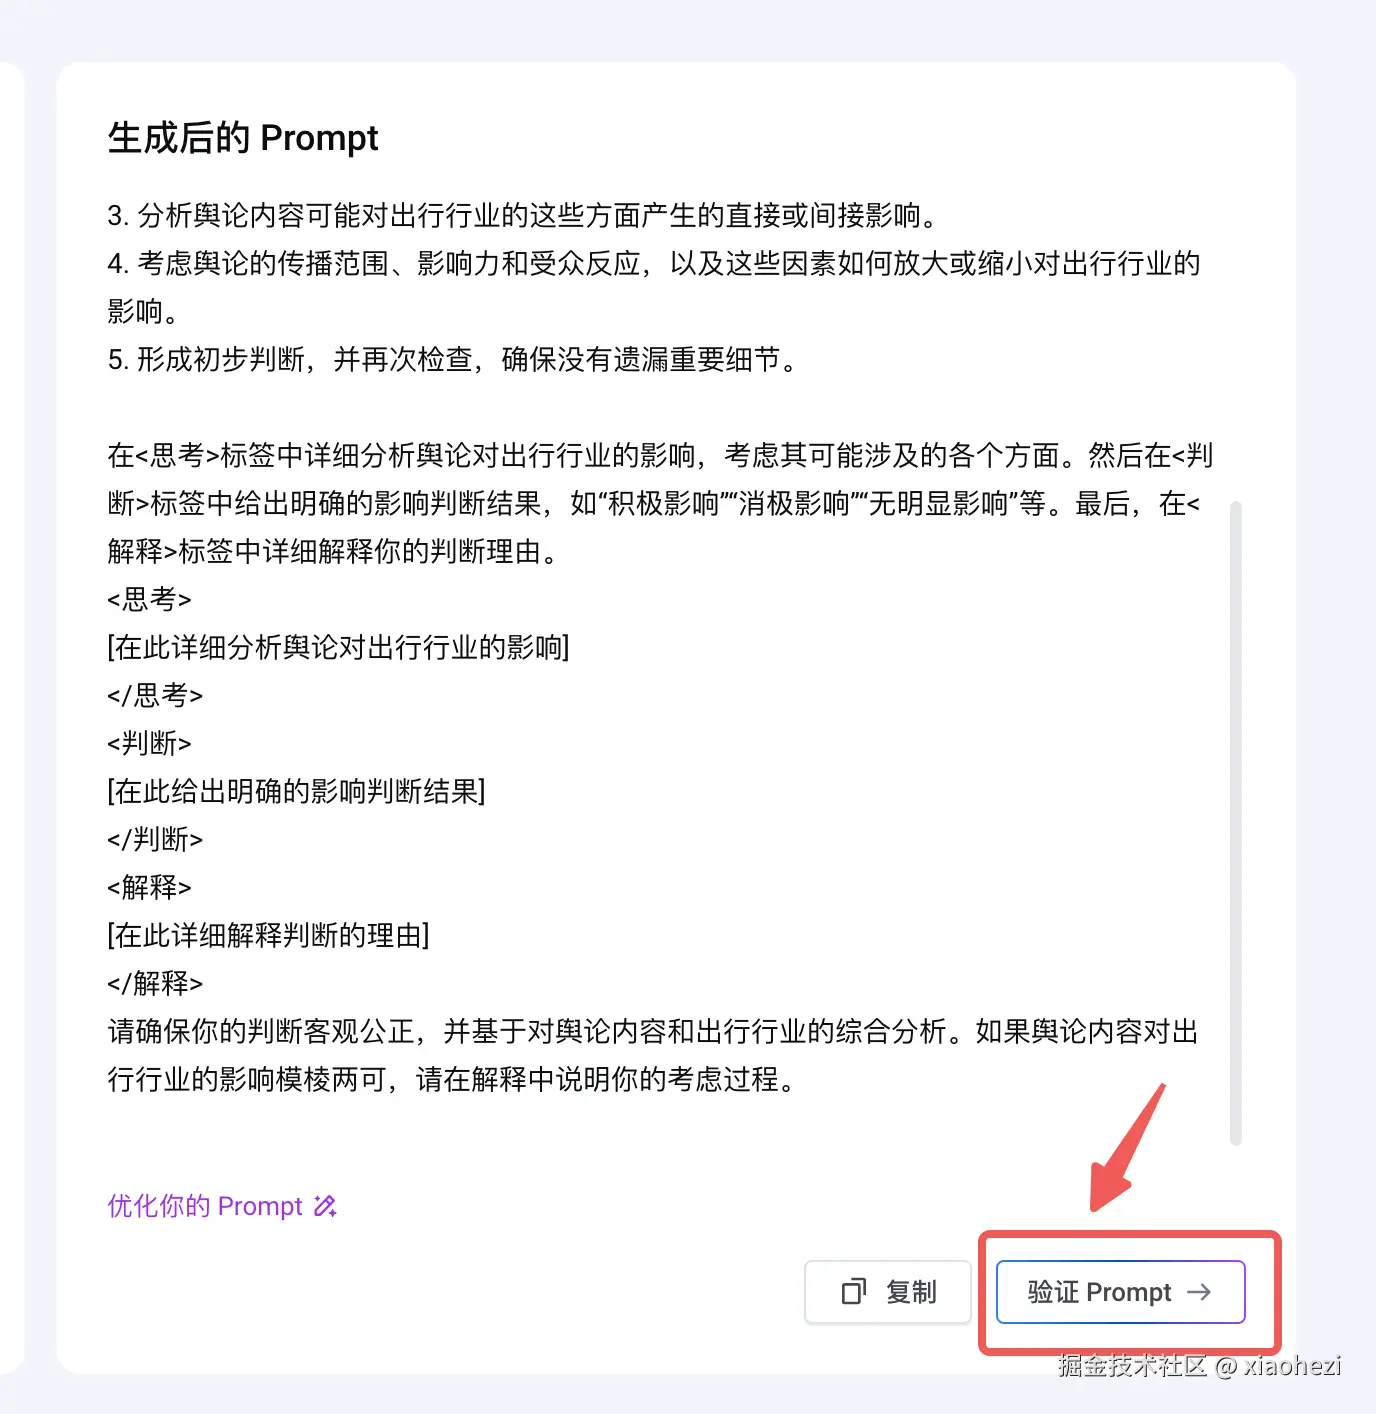Viewport: 1376px width, 1414px height.
Task: Click the opening <解释> tag line
Action: 149,887
